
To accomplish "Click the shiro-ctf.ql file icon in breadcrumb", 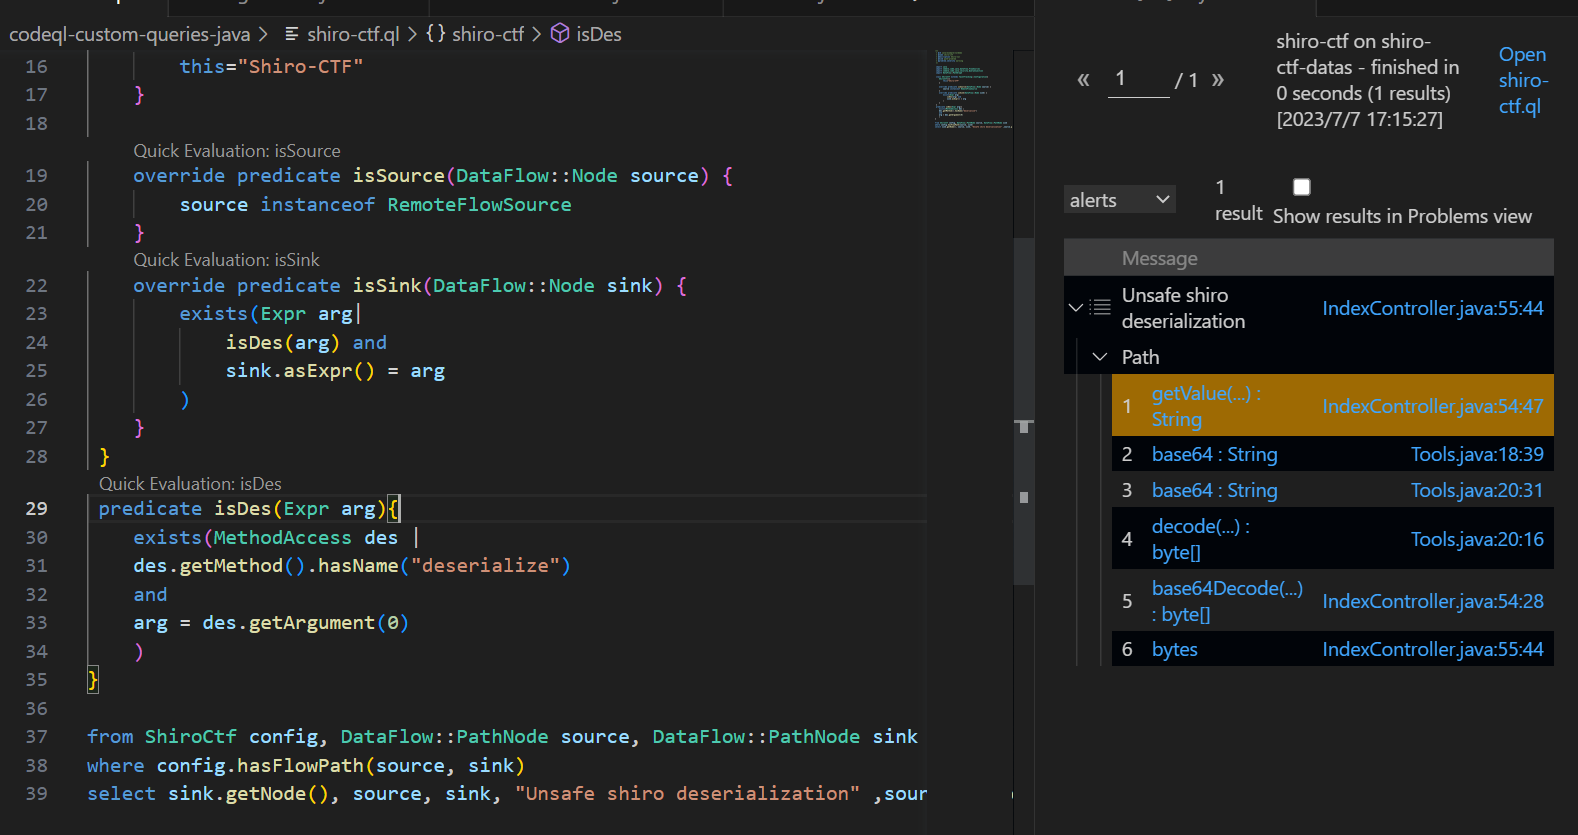I will pyautogui.click(x=292, y=34).
